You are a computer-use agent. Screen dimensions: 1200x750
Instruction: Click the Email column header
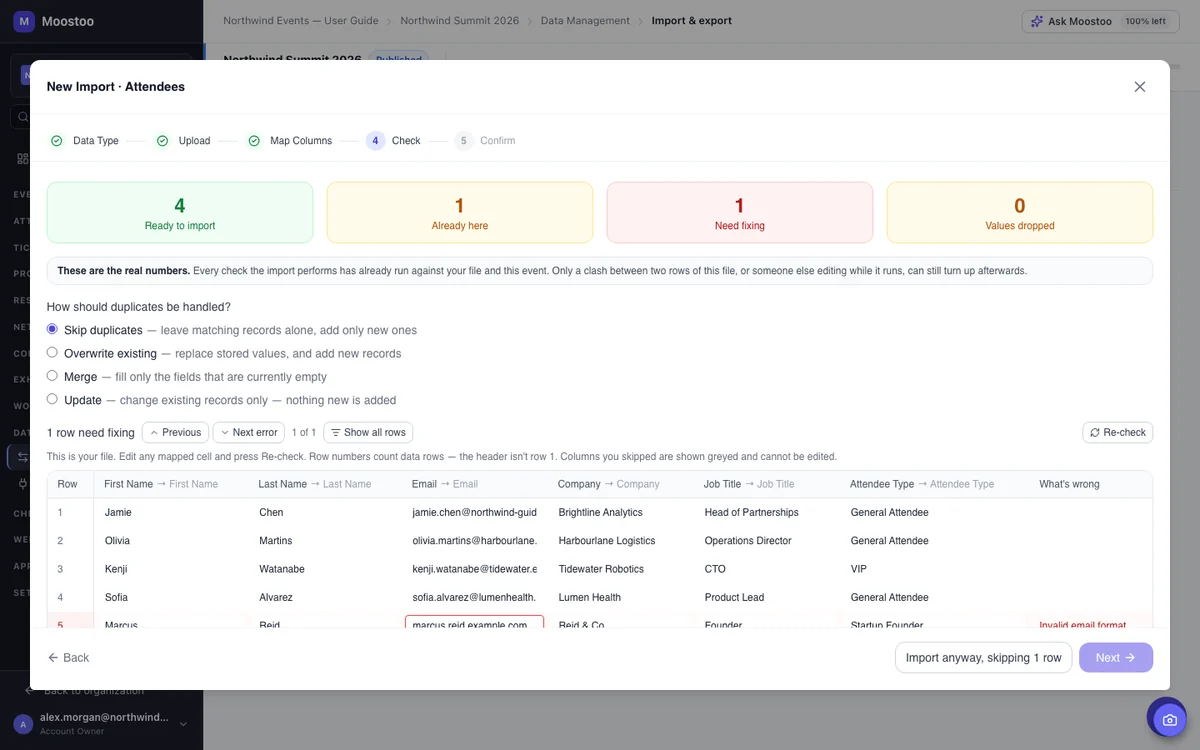pos(445,484)
